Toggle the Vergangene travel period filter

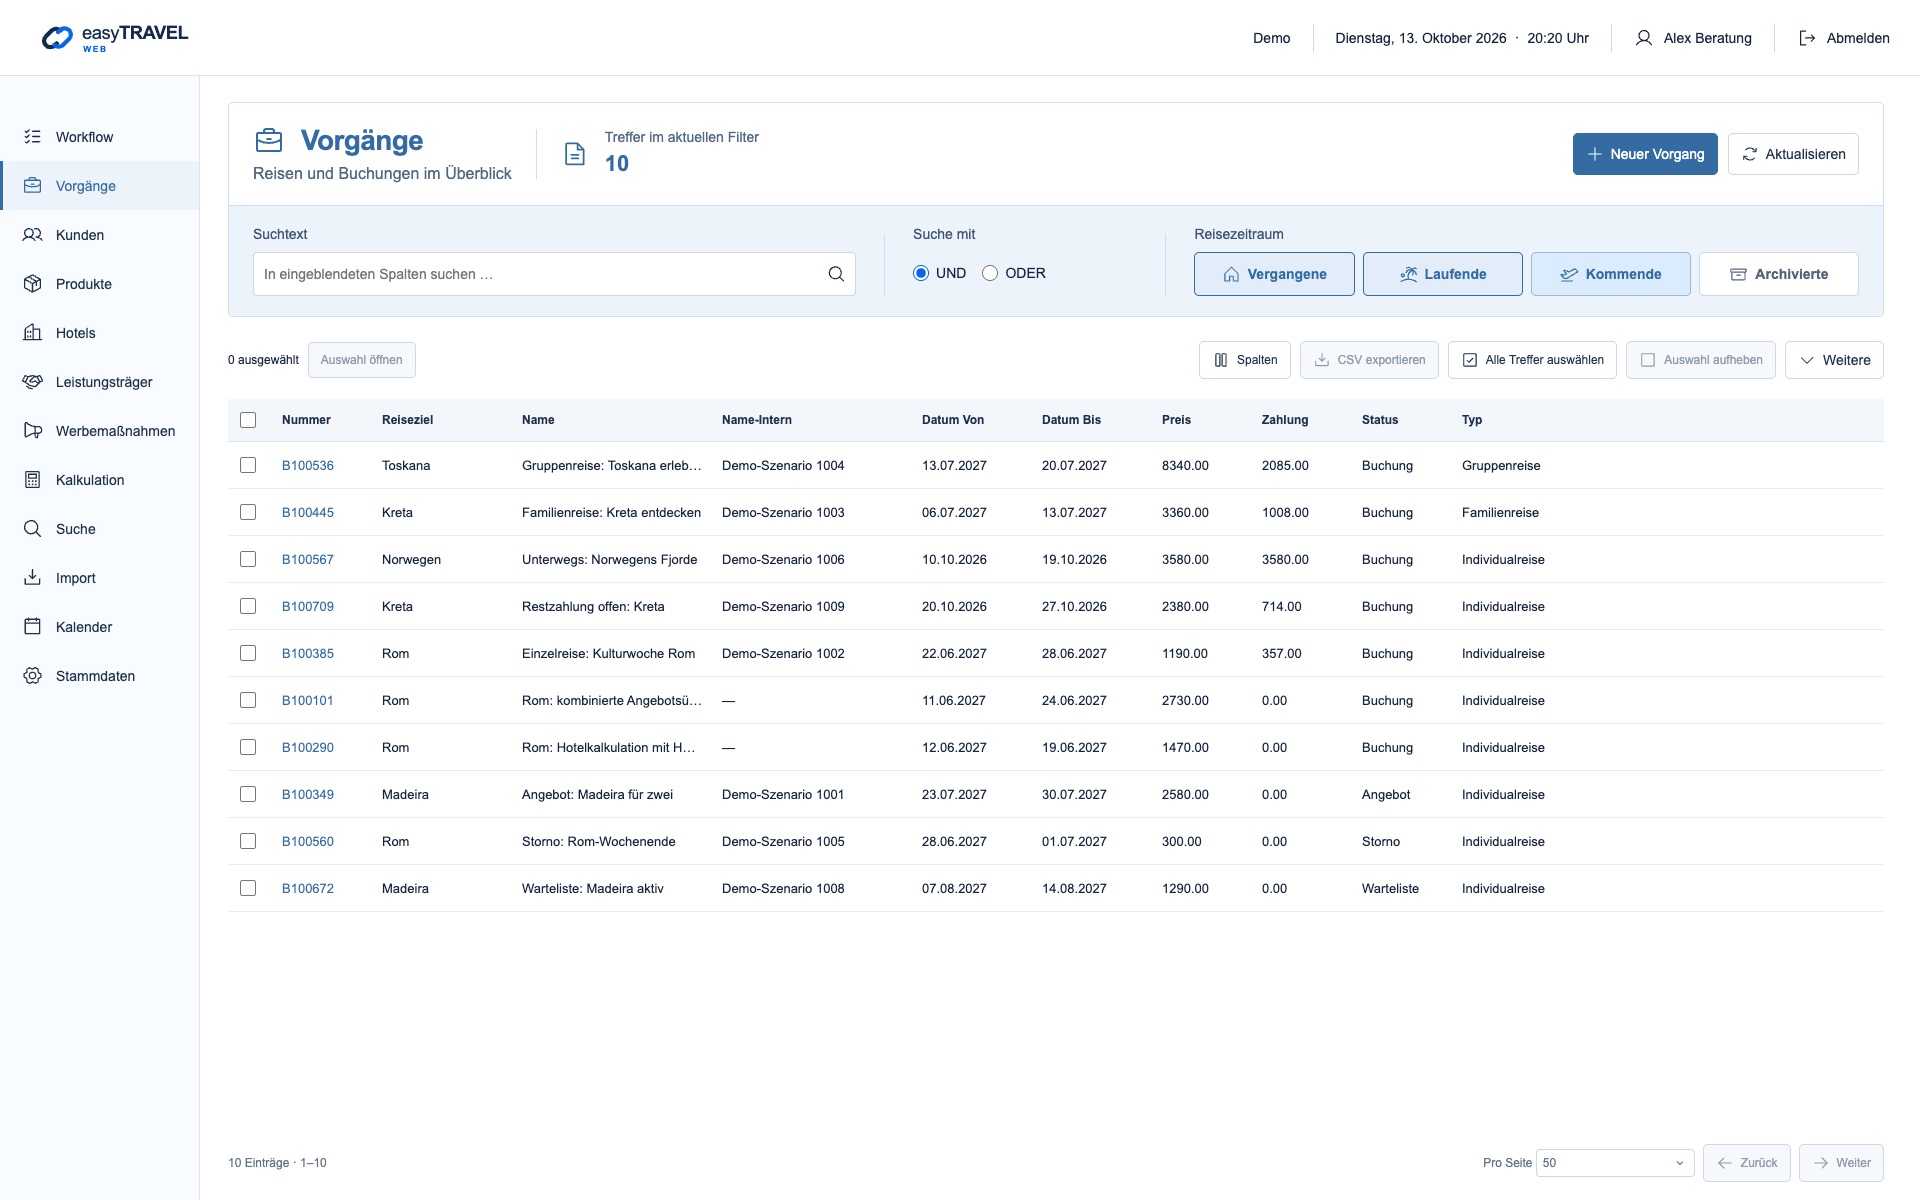pos(1274,274)
